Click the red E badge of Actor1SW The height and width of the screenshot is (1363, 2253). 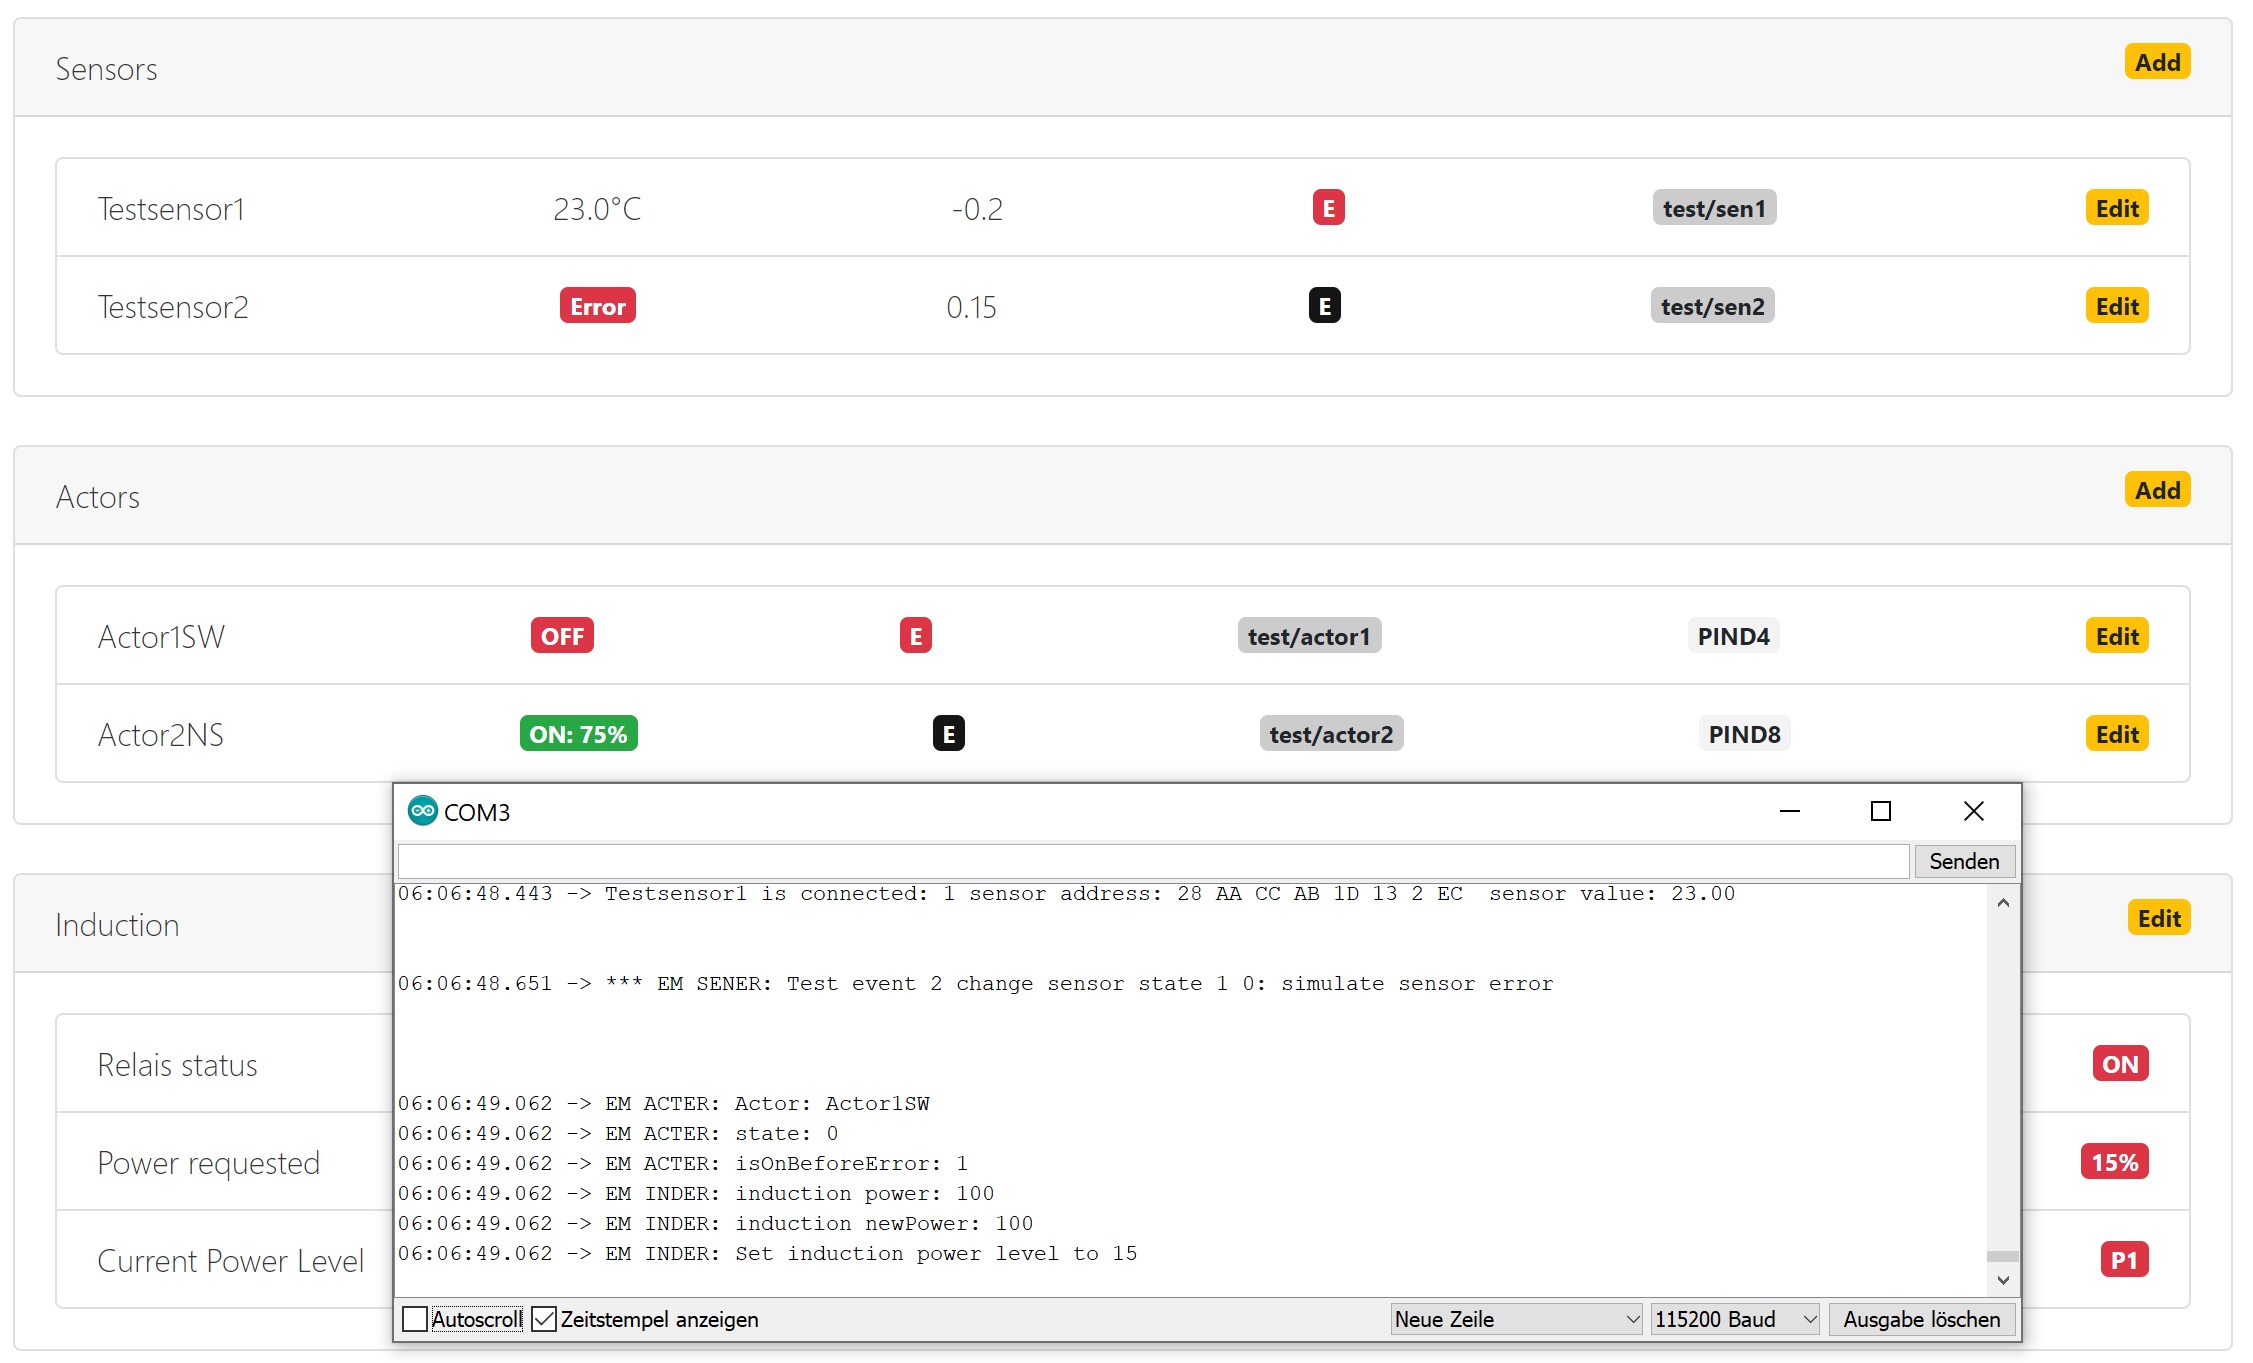pos(915,636)
